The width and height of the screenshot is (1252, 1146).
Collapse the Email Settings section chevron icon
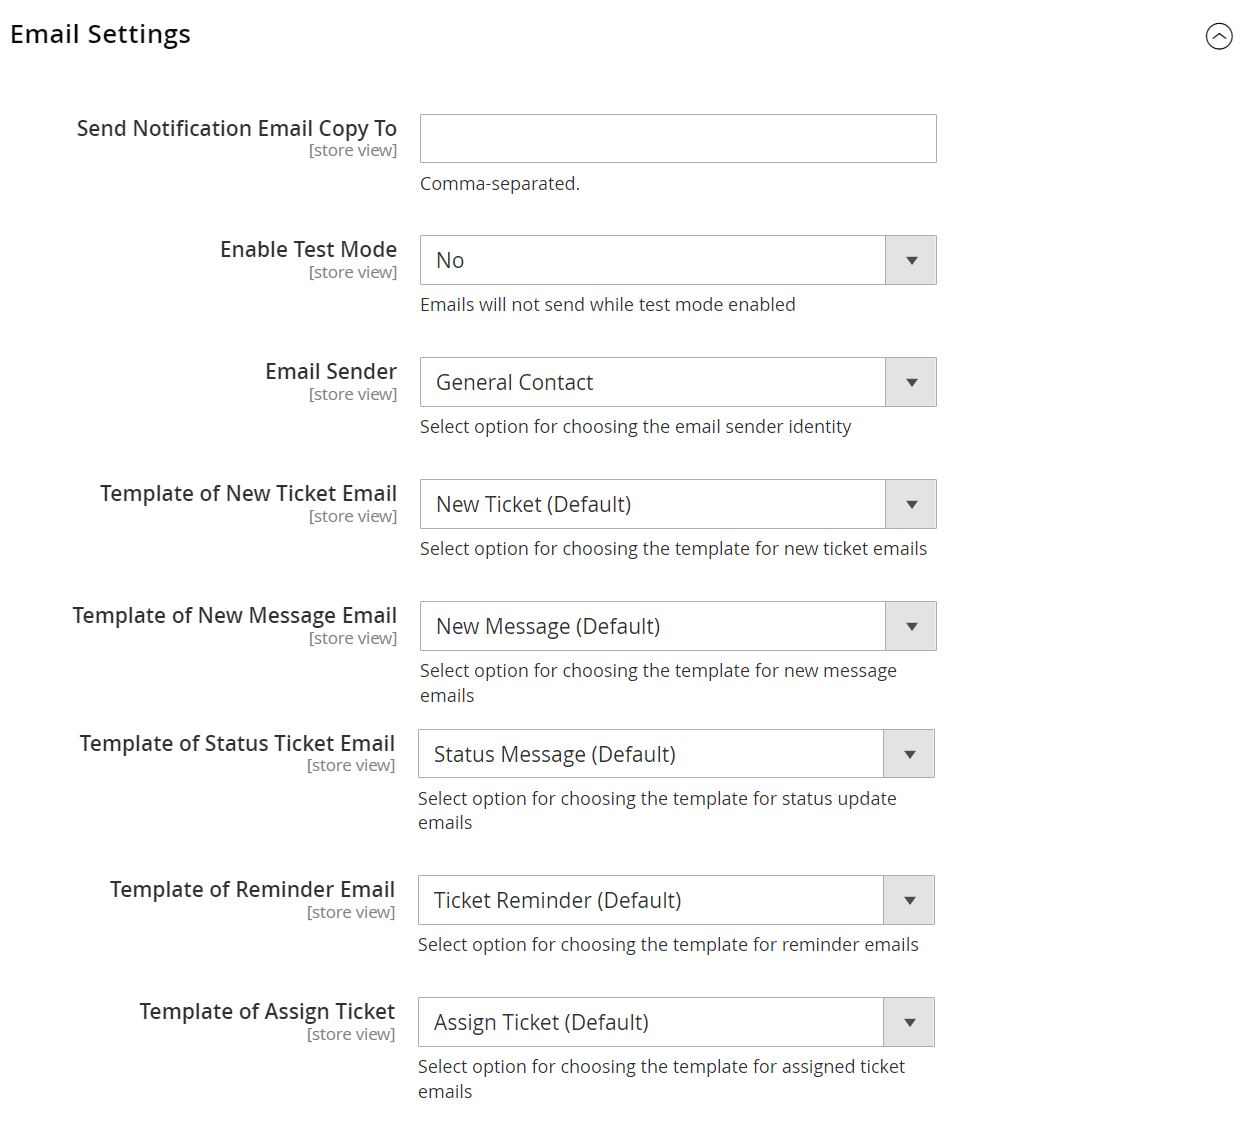click(1219, 37)
